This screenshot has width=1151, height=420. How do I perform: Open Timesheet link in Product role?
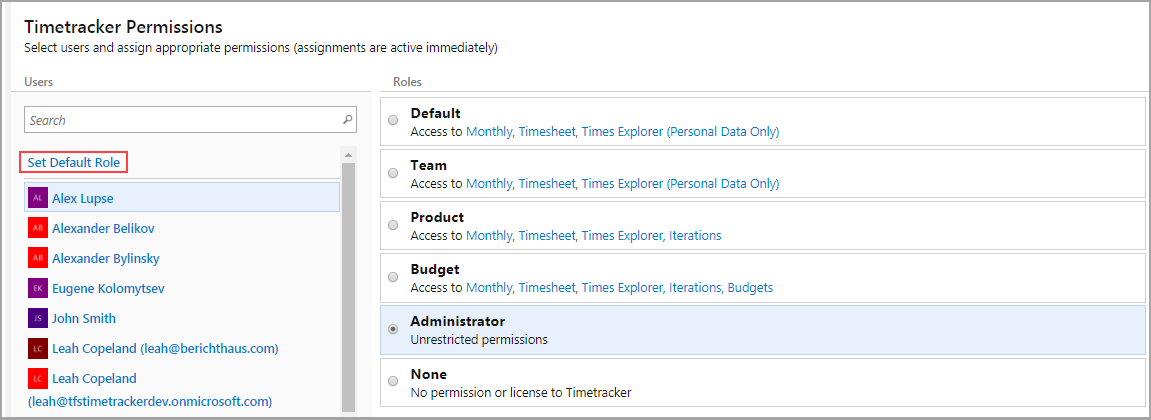click(547, 236)
